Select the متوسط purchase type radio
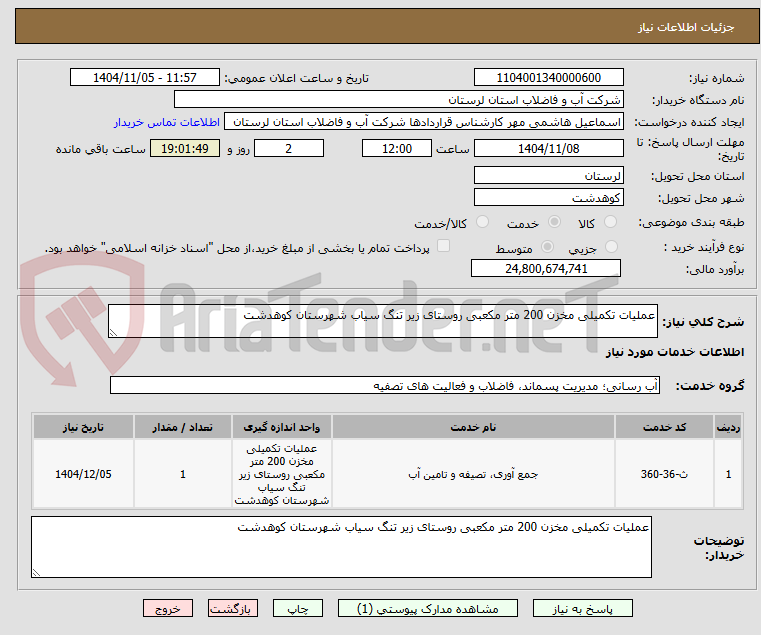 547,247
